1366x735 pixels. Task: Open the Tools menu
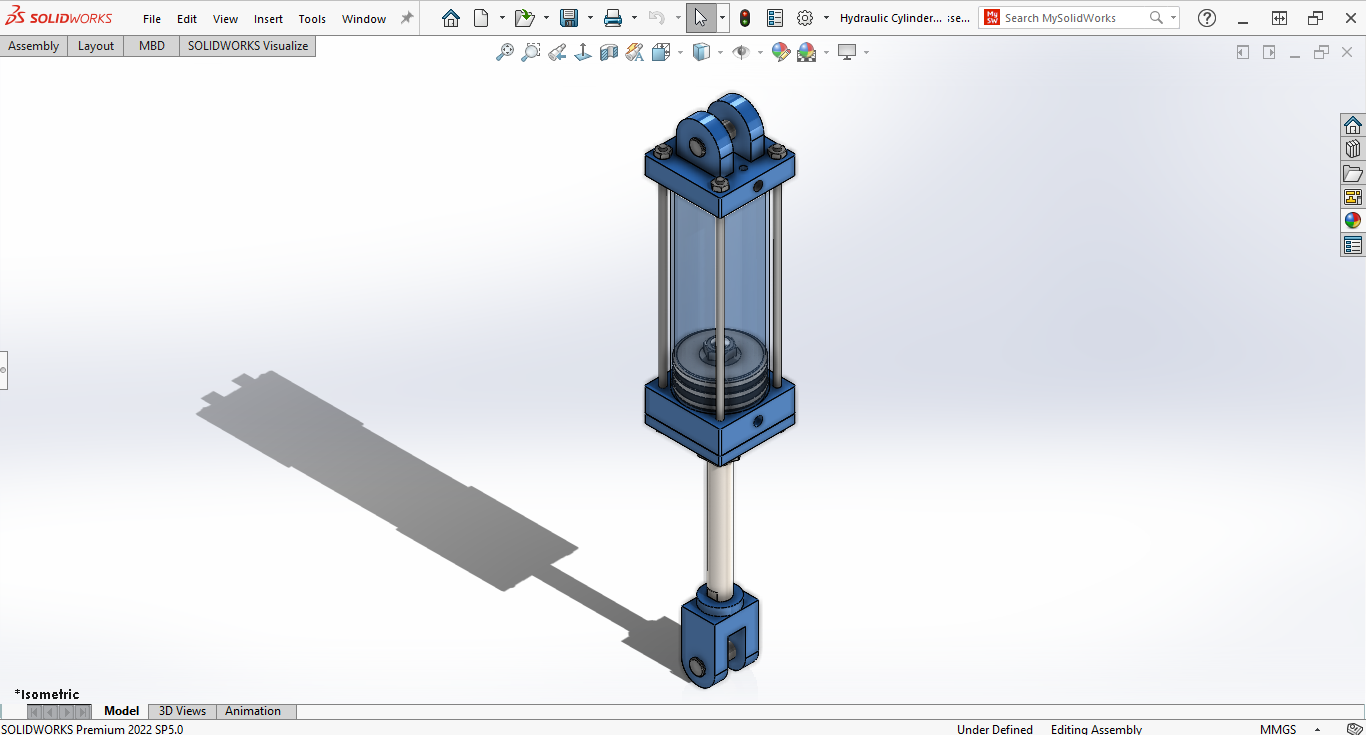(x=312, y=19)
